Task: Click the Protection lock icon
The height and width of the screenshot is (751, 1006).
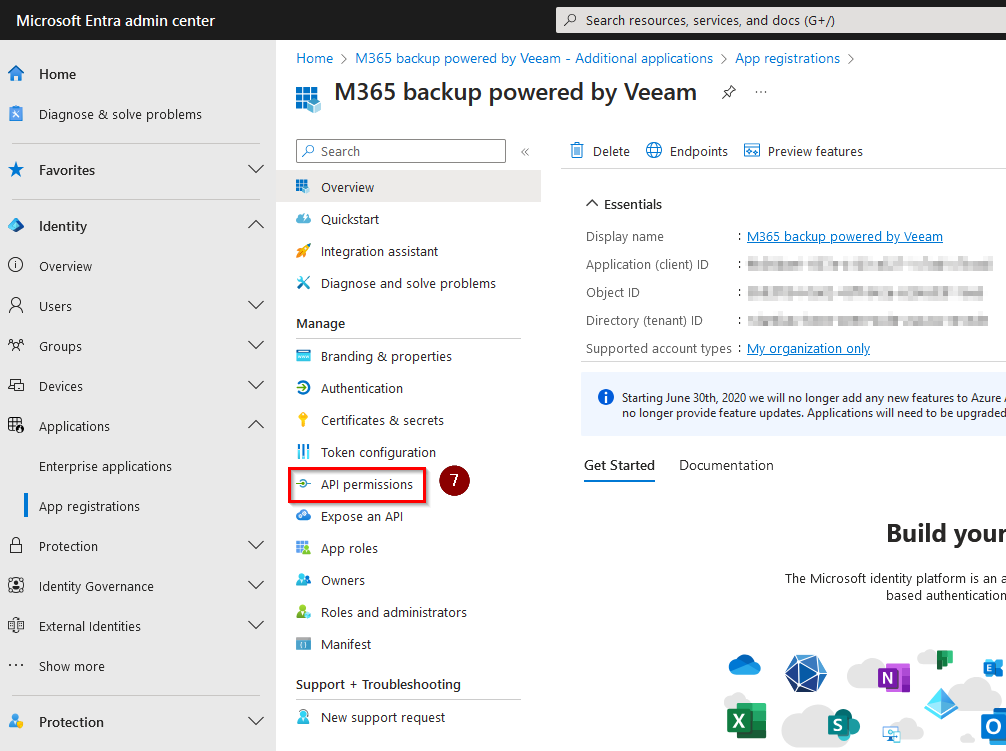Action: (16, 546)
